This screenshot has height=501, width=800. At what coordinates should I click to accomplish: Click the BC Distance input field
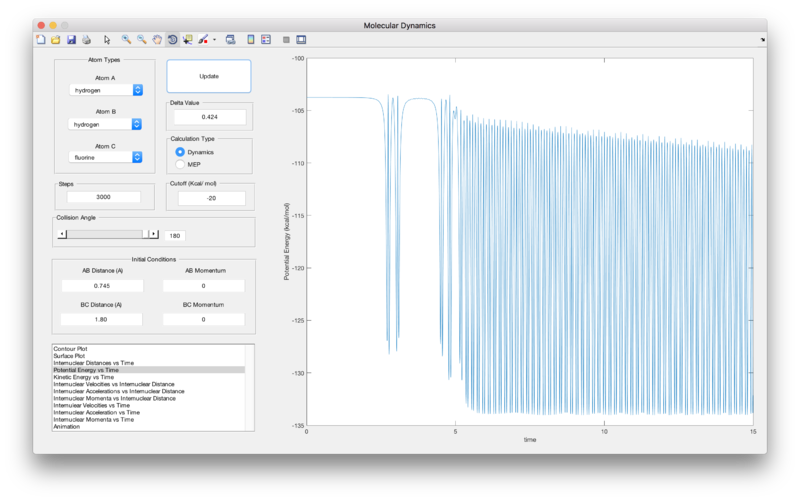tap(101, 319)
